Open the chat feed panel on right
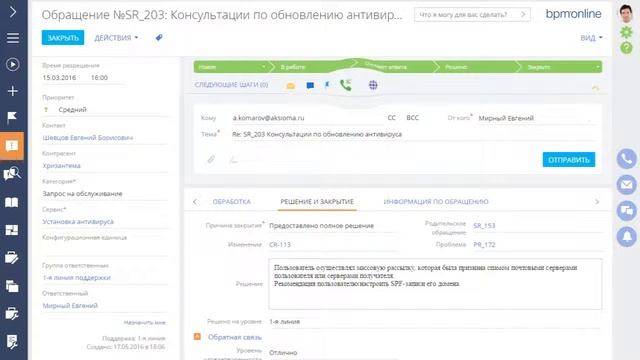 (627, 211)
